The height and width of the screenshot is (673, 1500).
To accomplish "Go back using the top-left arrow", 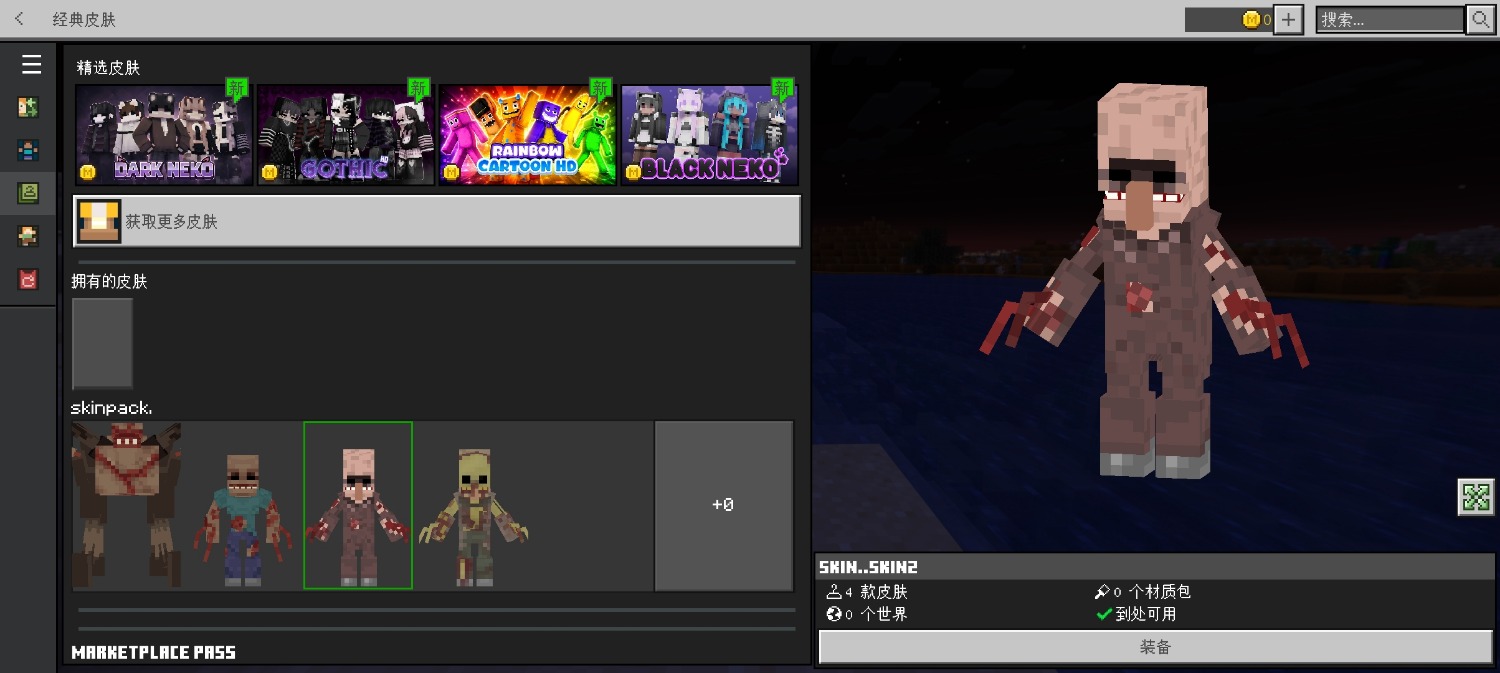I will tap(20, 19).
